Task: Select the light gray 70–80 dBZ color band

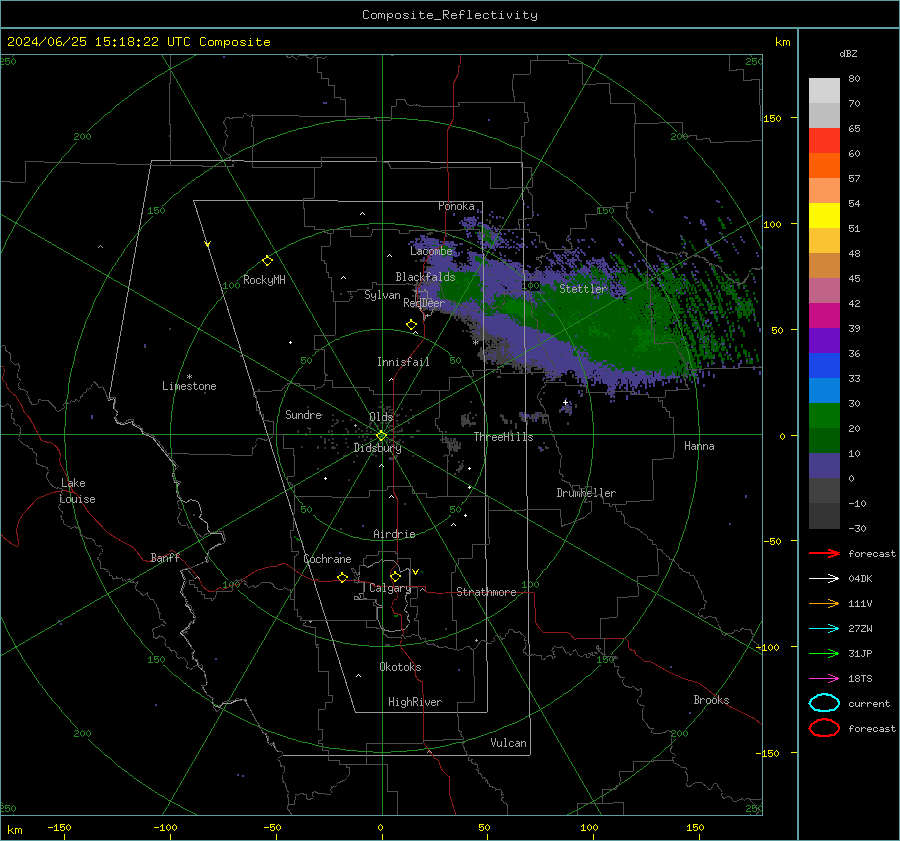Action: click(824, 91)
